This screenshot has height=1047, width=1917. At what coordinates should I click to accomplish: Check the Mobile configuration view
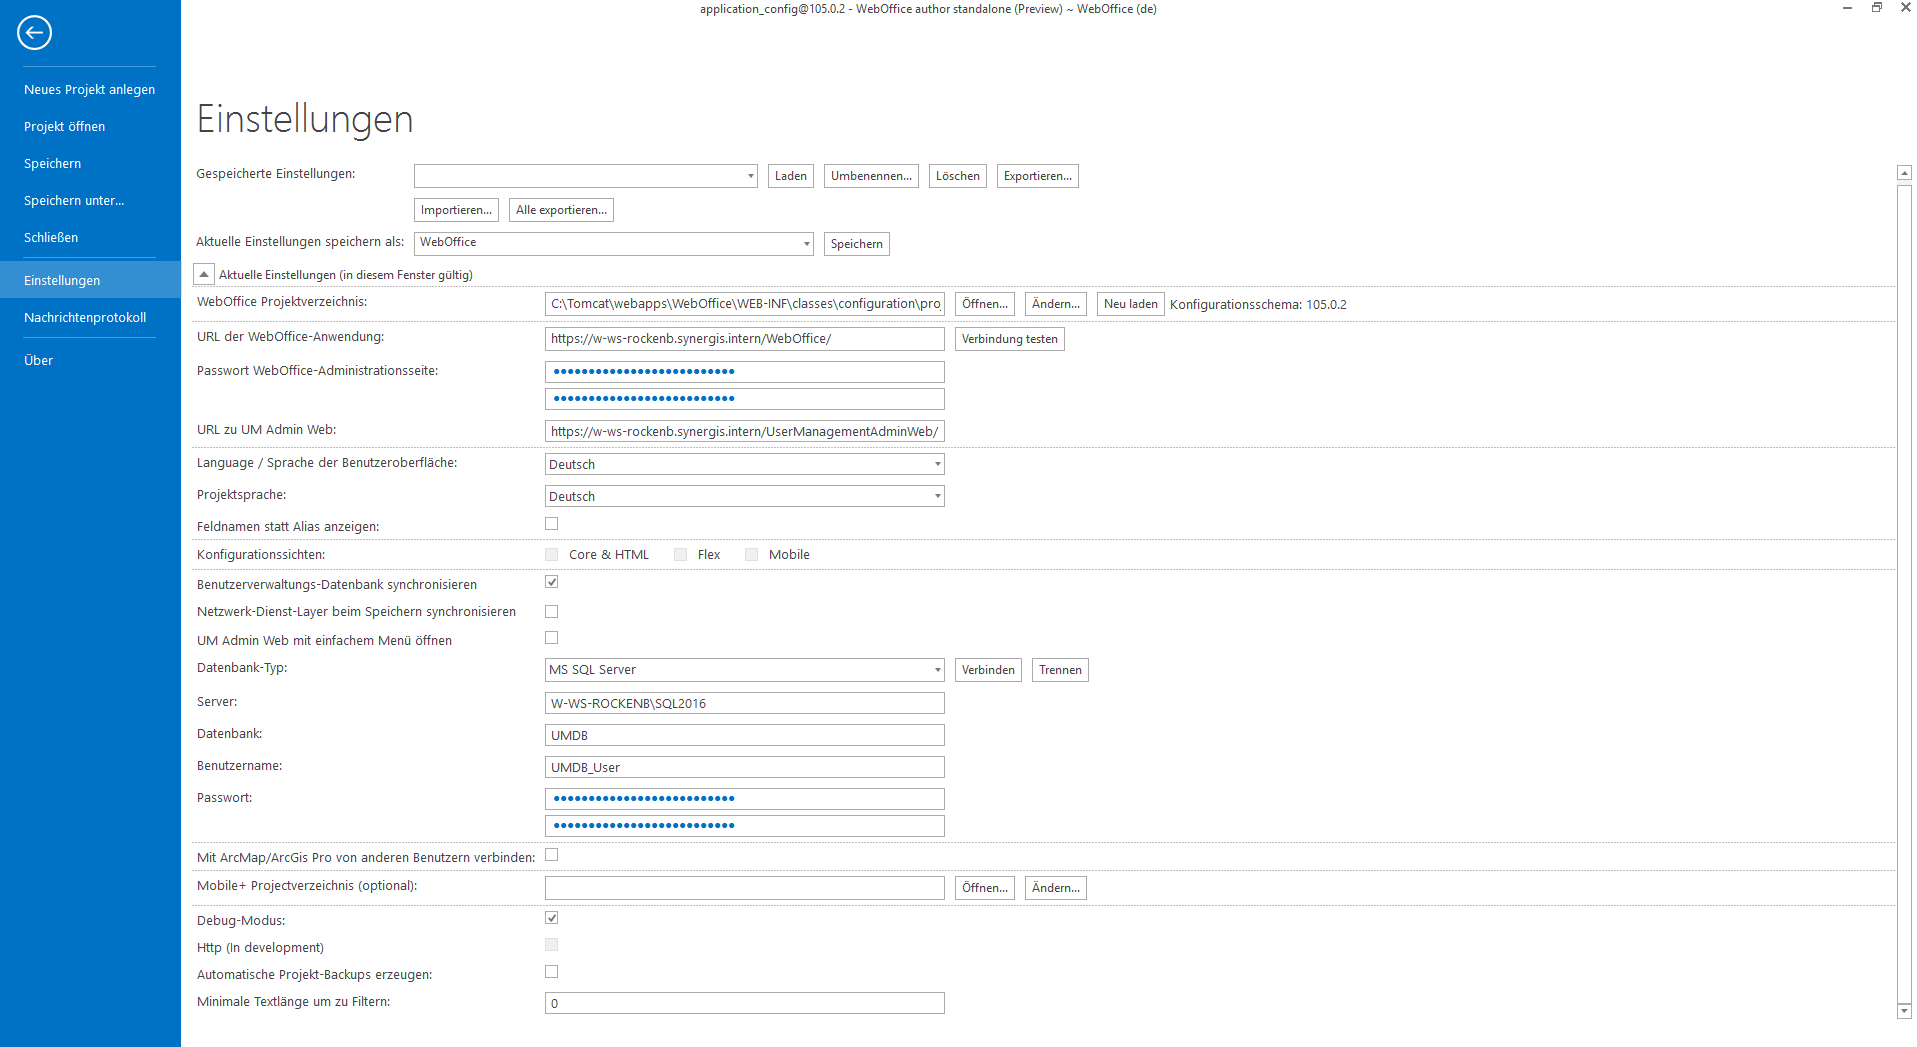coord(751,553)
